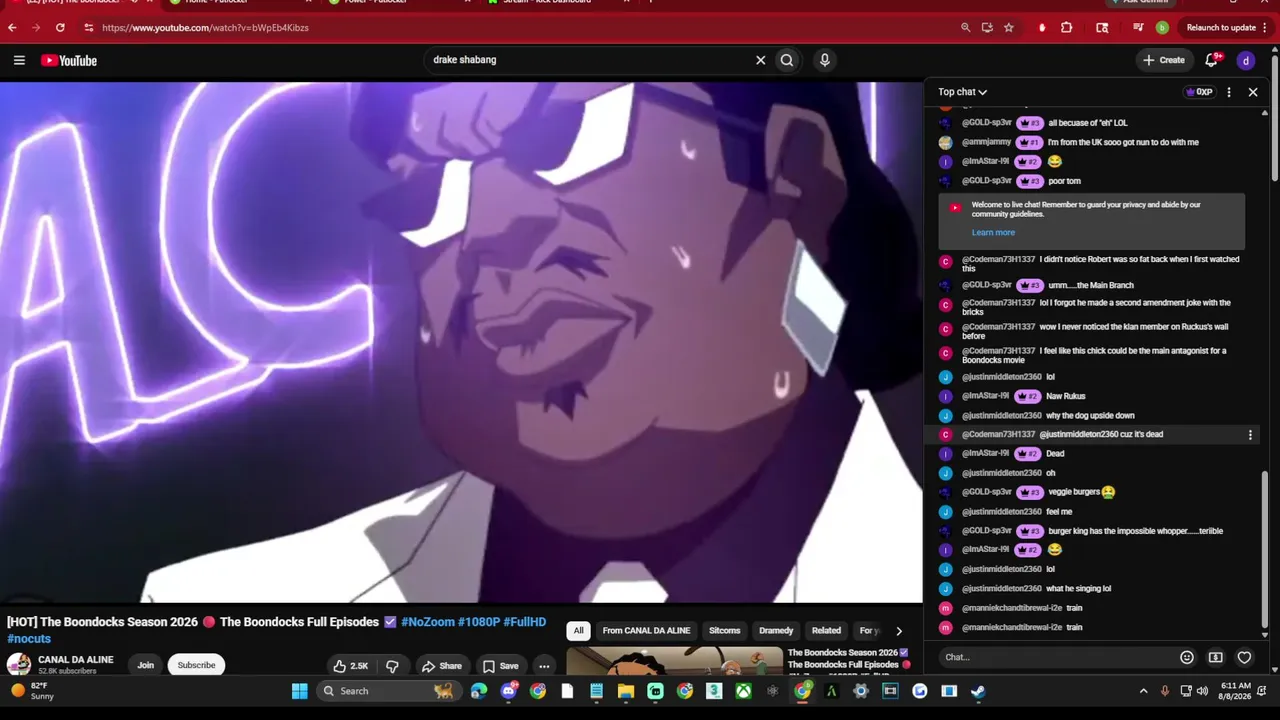Subscribe to CANAL DA ALINE
Screen dimensions: 1280x720
click(196, 665)
